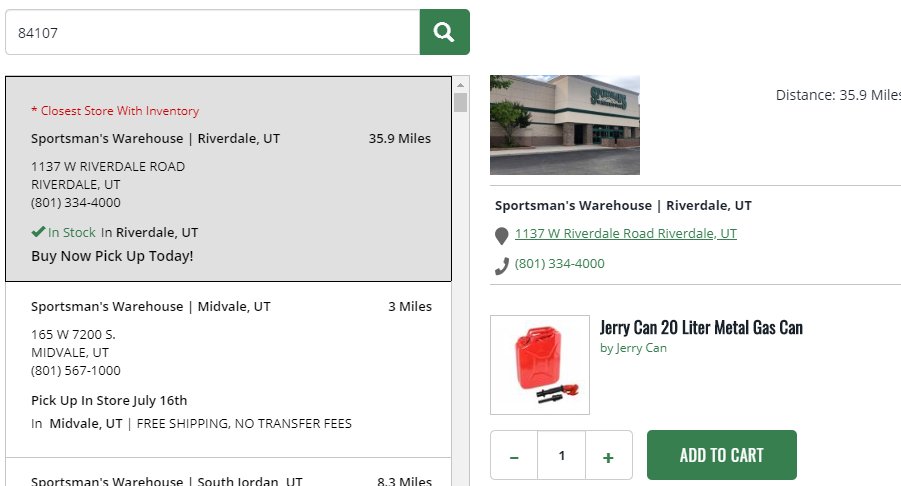This screenshot has height=486, width=901.
Task: Click the store list scrollbar up arrow
Action: coord(460,85)
